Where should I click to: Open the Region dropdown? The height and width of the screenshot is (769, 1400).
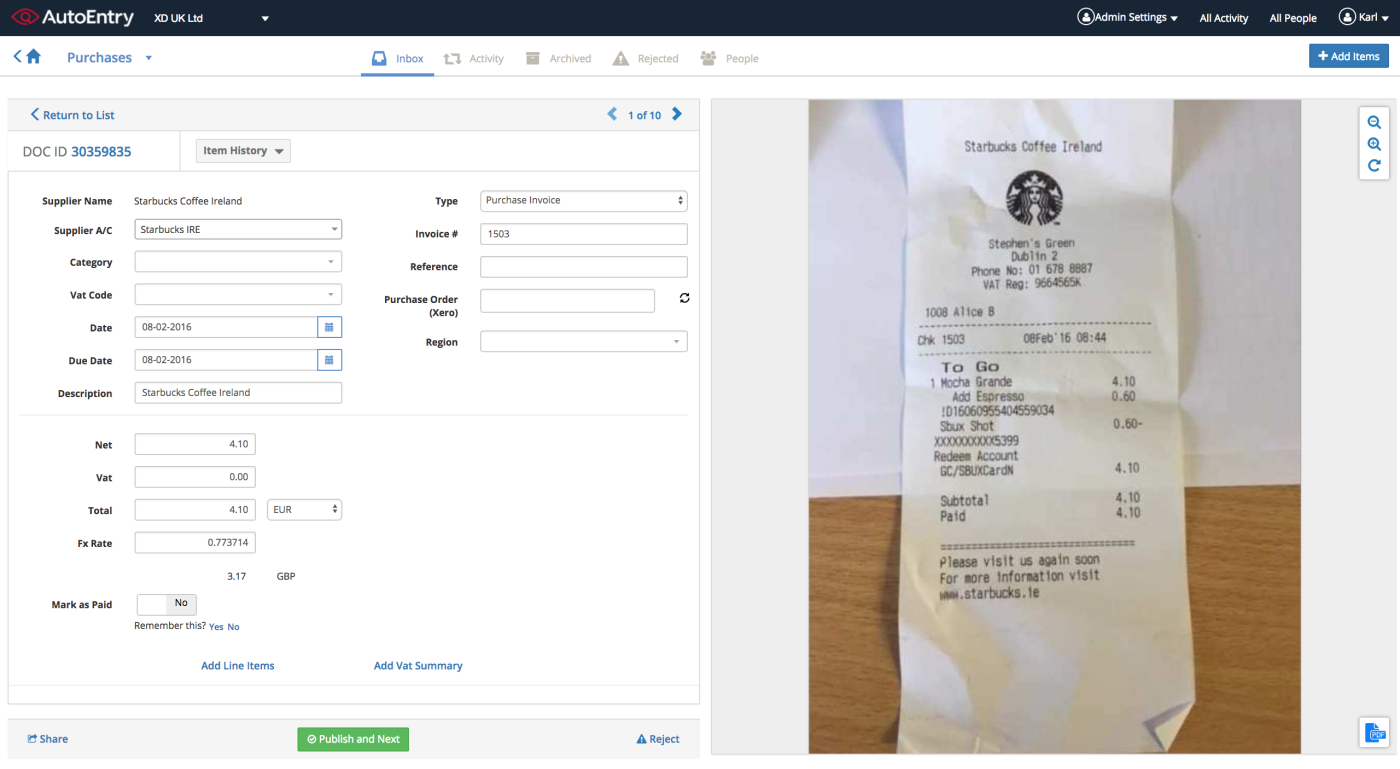[584, 342]
